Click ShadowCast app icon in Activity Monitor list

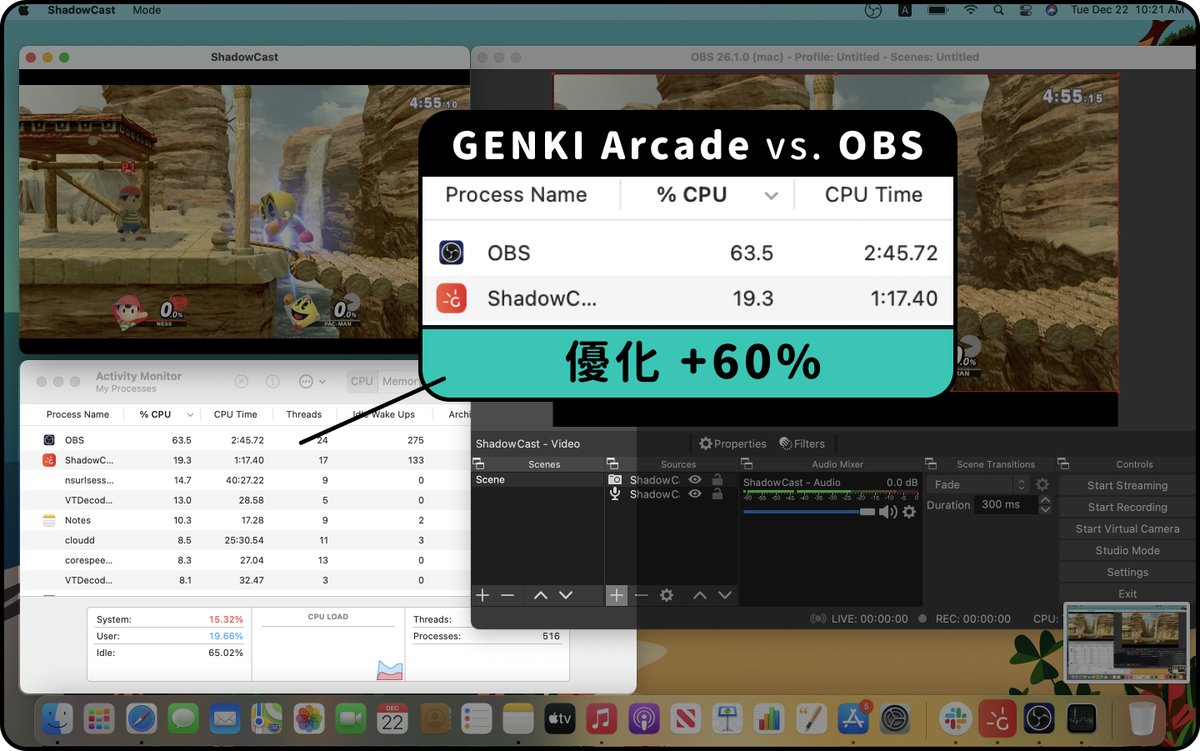point(49,460)
